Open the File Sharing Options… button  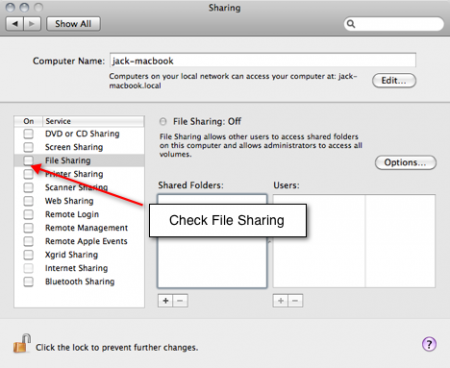pos(406,162)
